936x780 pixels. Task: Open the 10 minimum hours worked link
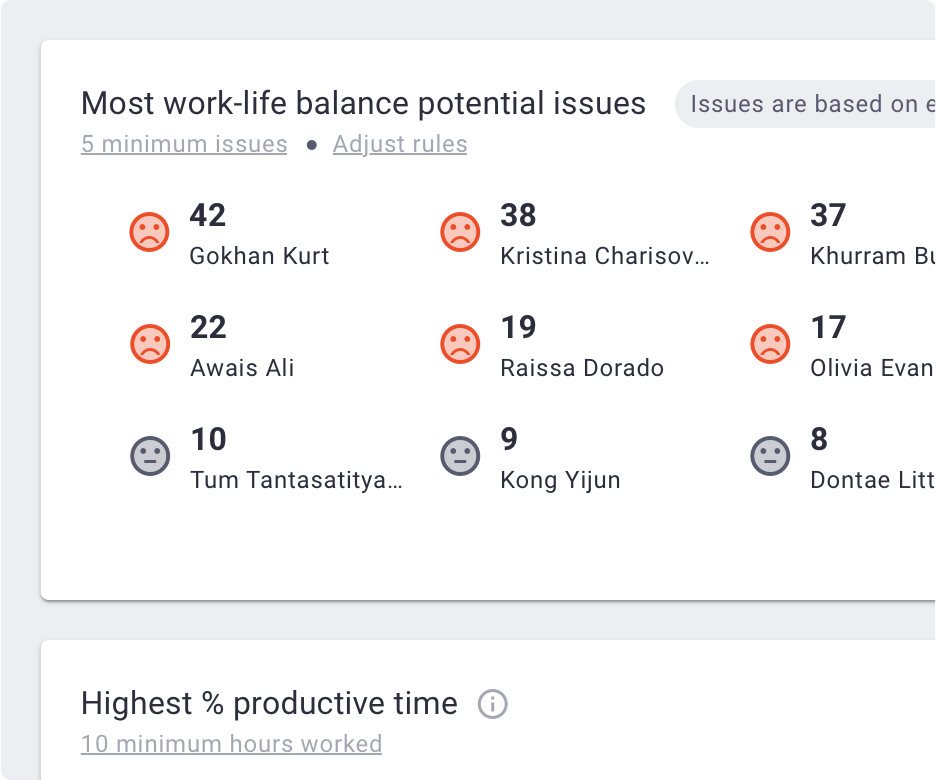click(231, 744)
